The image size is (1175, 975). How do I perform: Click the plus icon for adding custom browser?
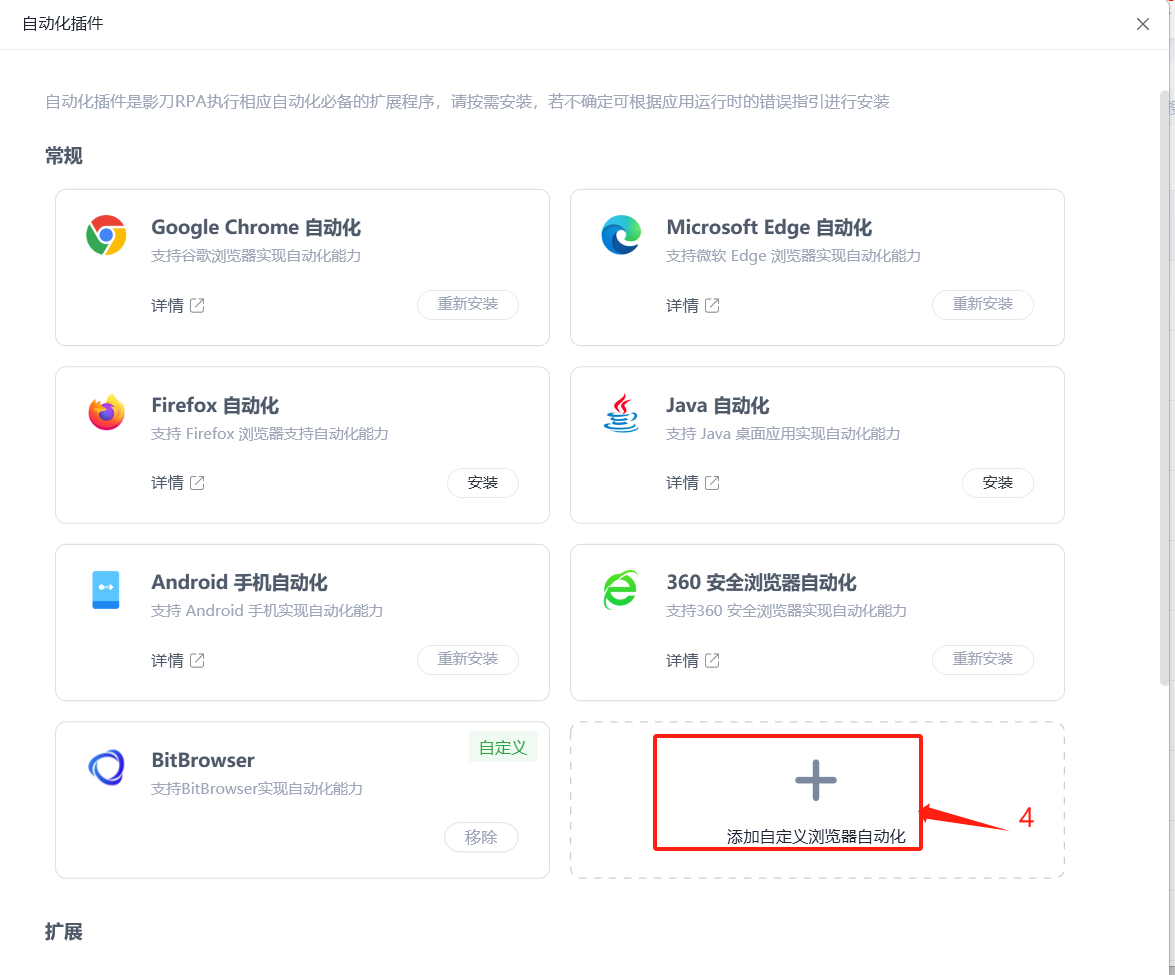(x=816, y=781)
